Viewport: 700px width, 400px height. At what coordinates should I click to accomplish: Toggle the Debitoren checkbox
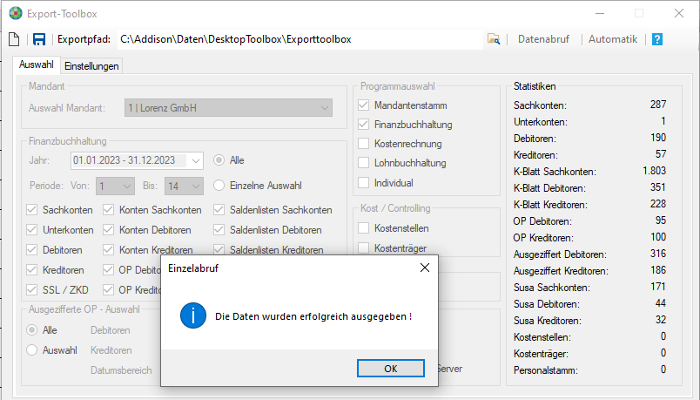coord(32,250)
